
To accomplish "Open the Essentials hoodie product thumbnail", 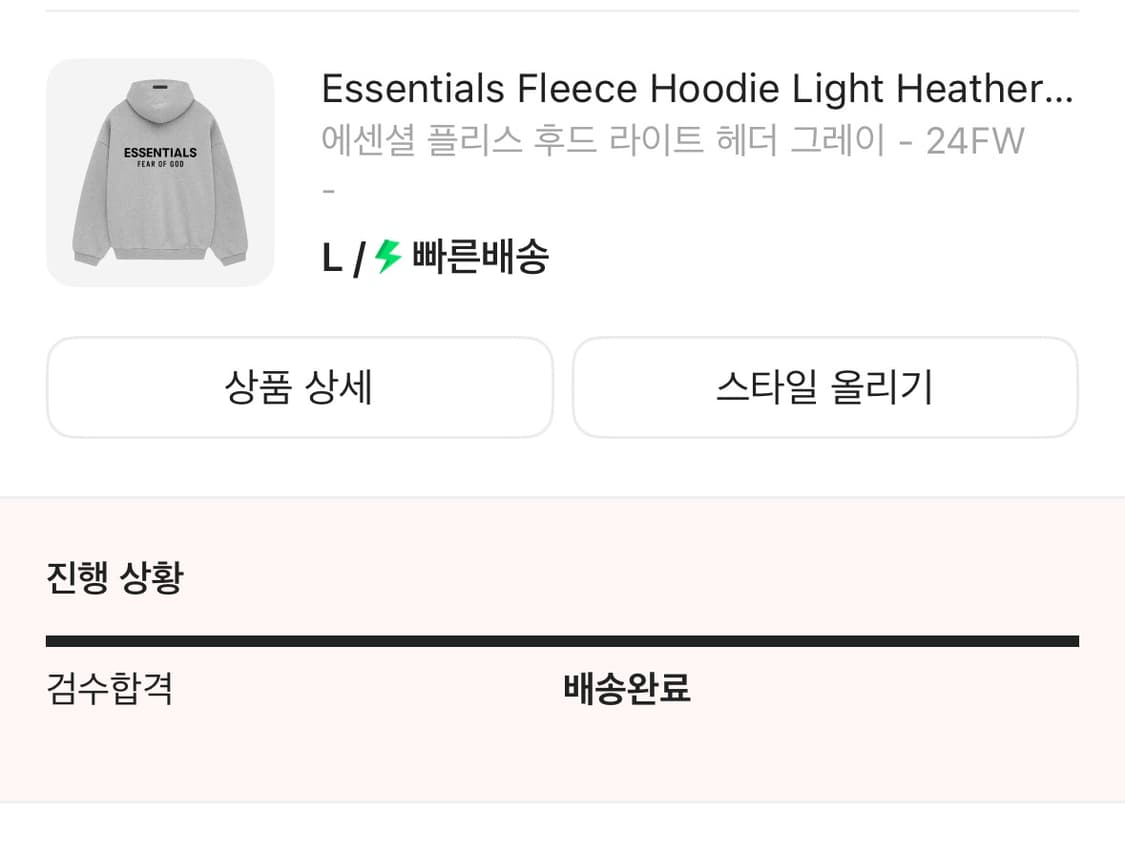I will [x=160, y=172].
